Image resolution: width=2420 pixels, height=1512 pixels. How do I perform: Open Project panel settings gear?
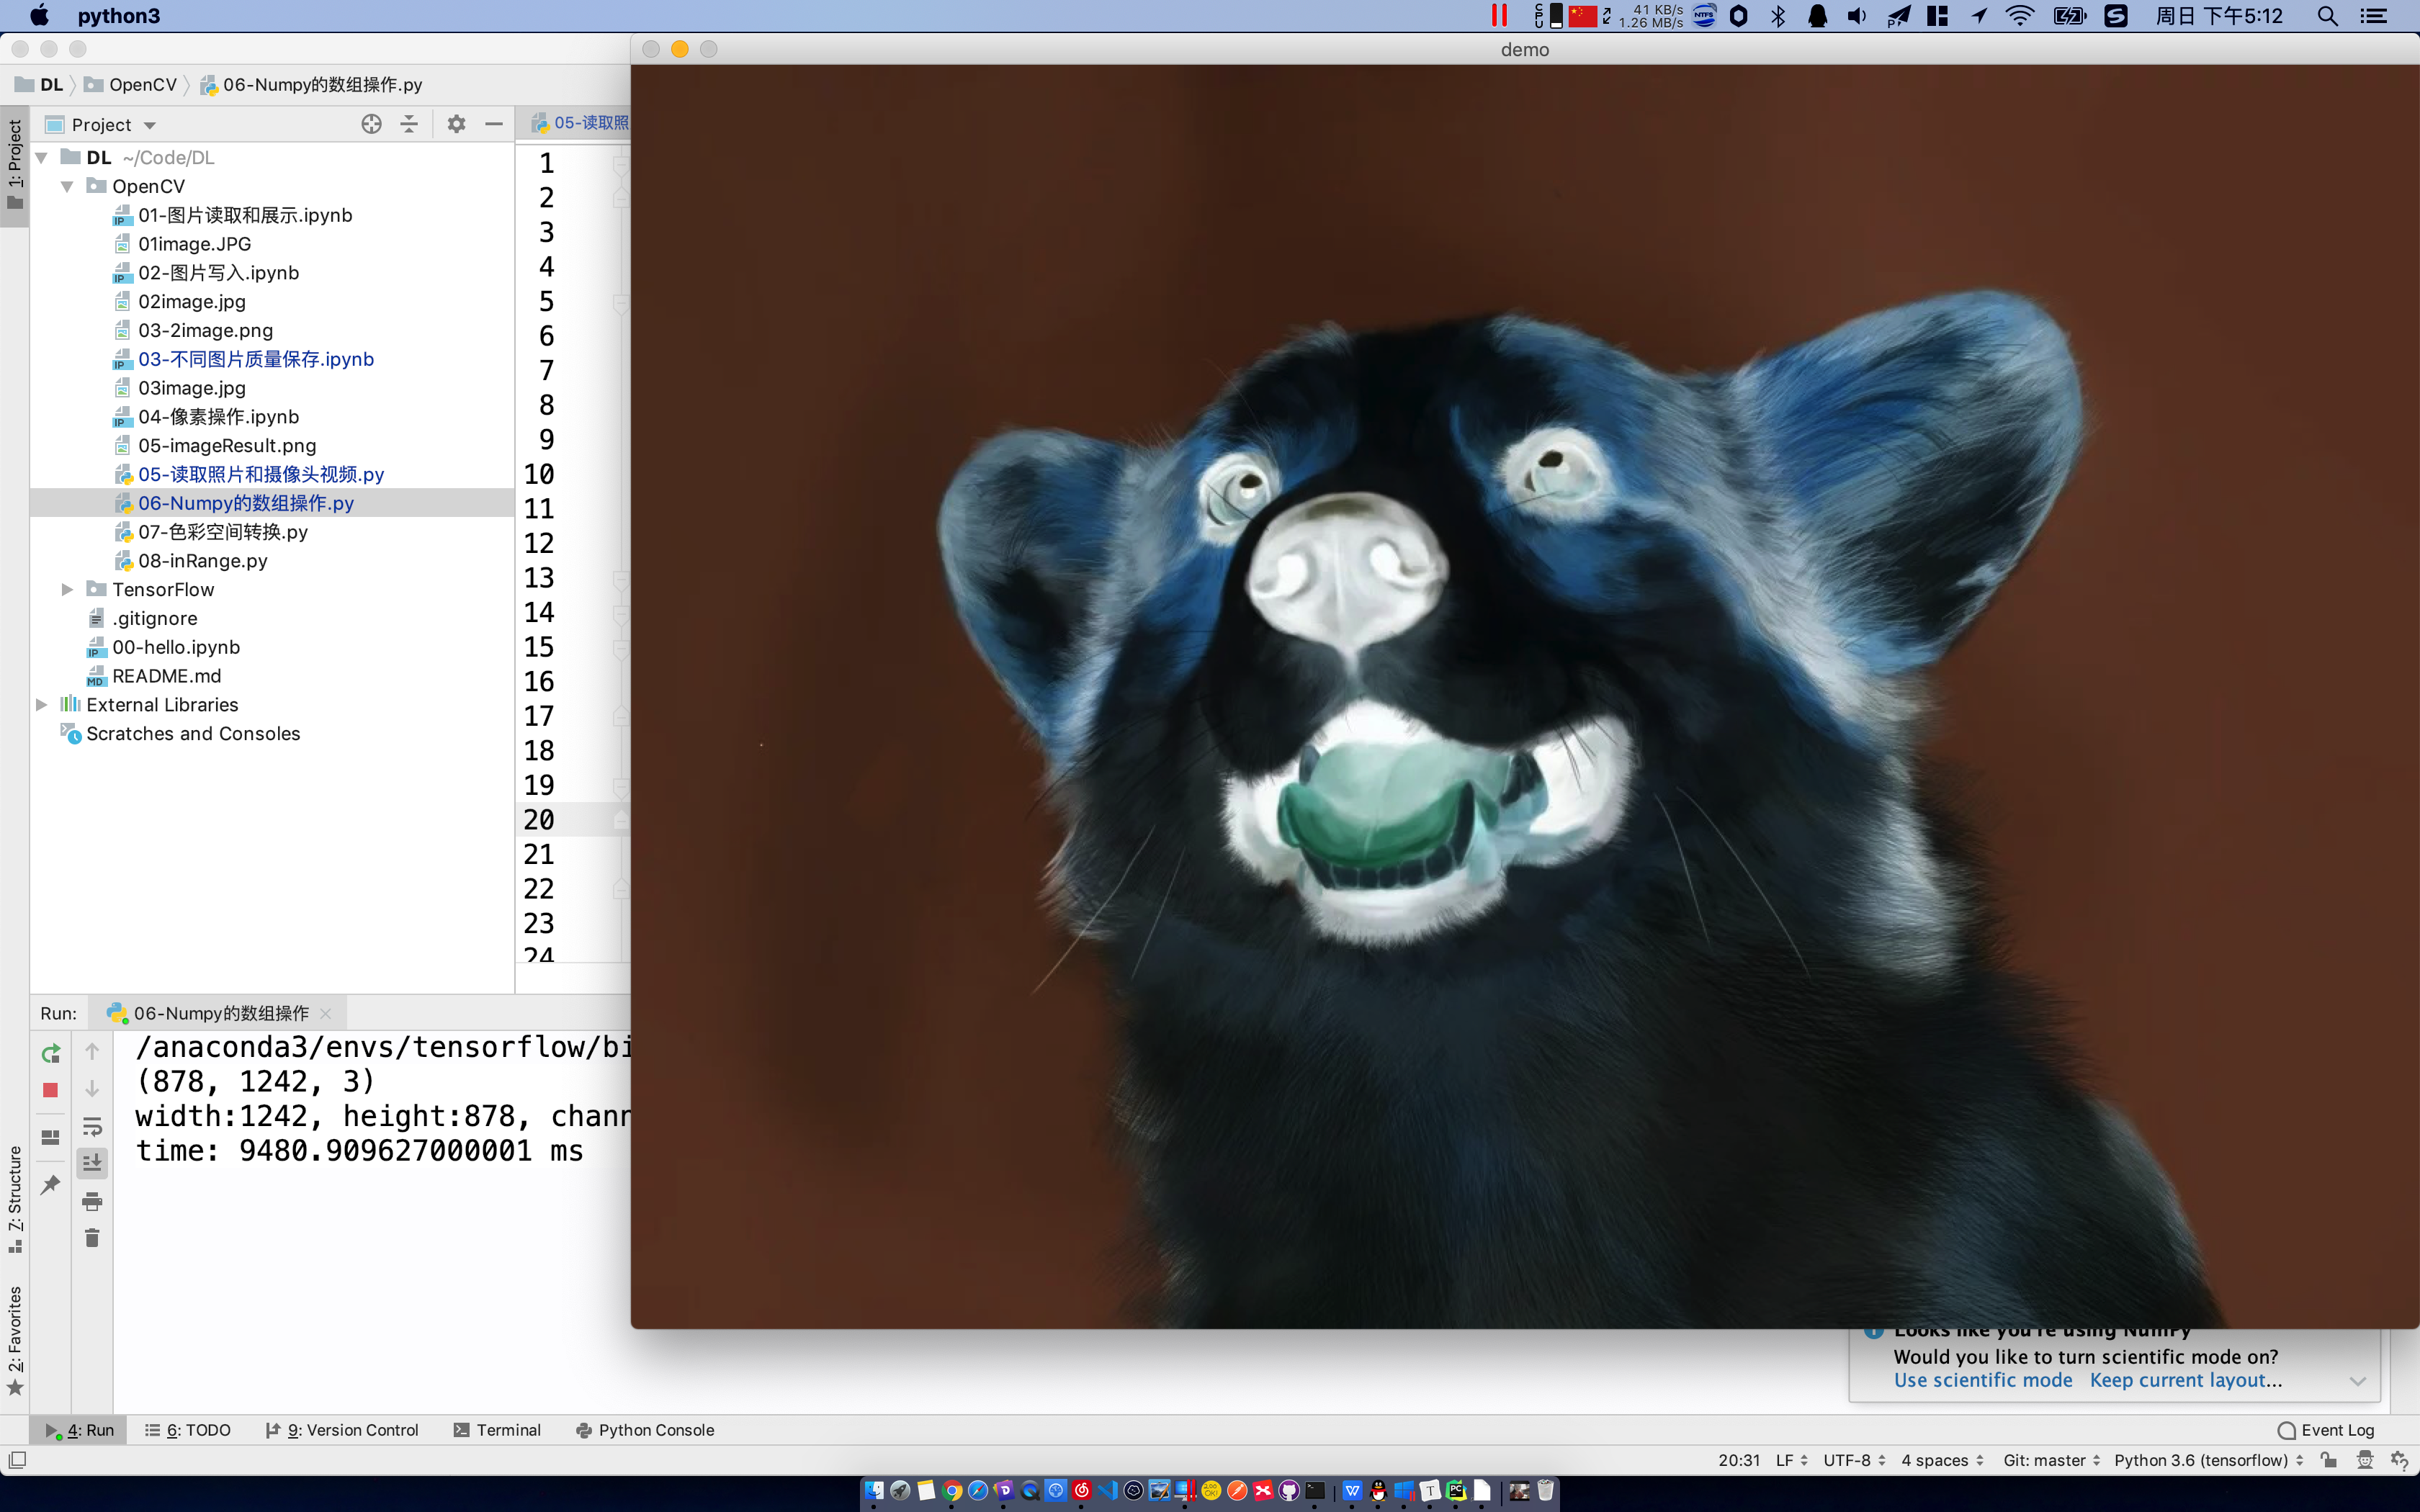coord(456,124)
